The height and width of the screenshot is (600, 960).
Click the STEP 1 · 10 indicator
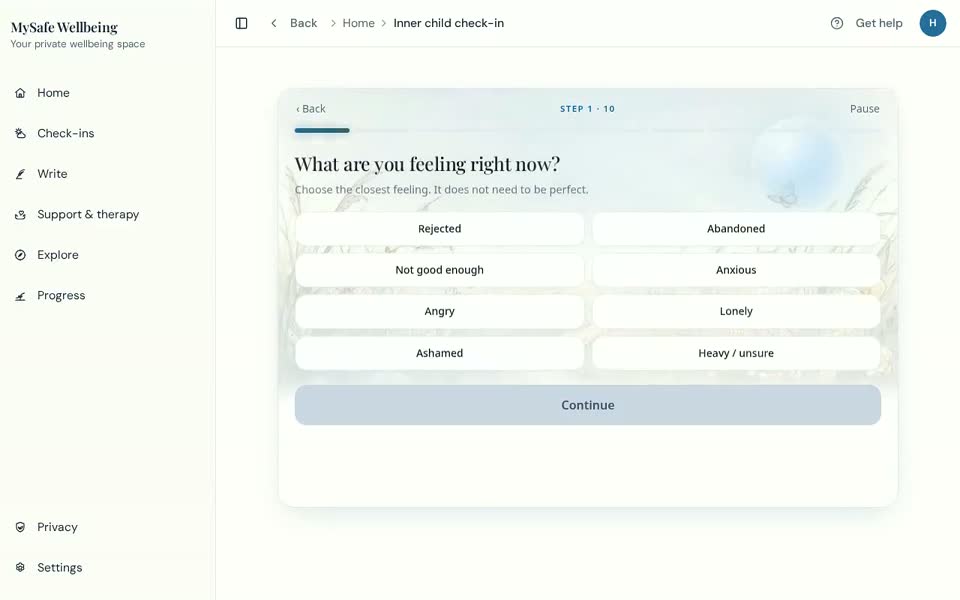pos(587,109)
